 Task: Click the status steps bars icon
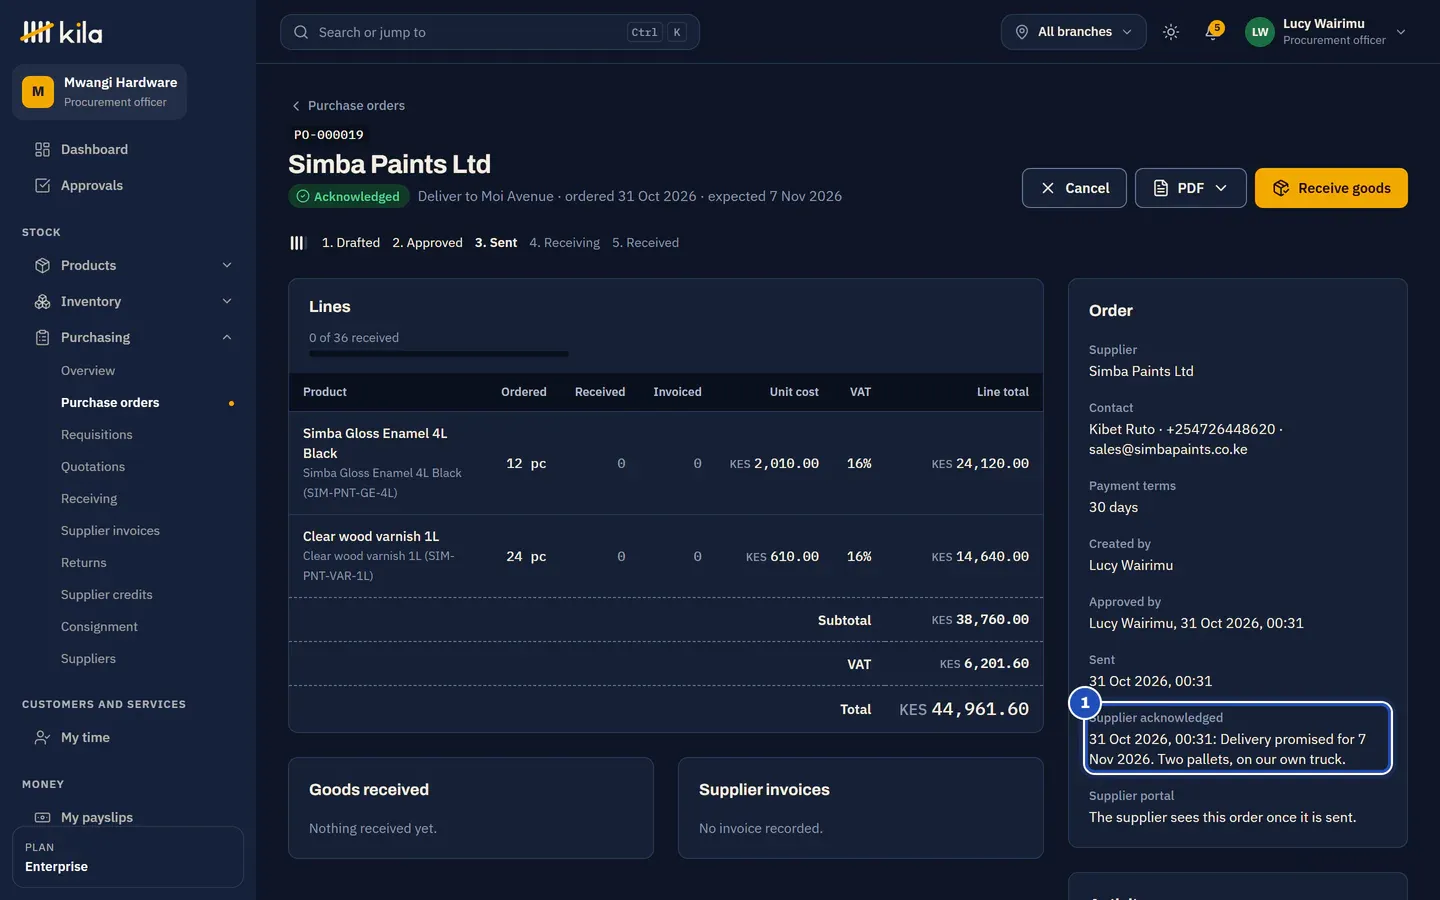pos(297,243)
